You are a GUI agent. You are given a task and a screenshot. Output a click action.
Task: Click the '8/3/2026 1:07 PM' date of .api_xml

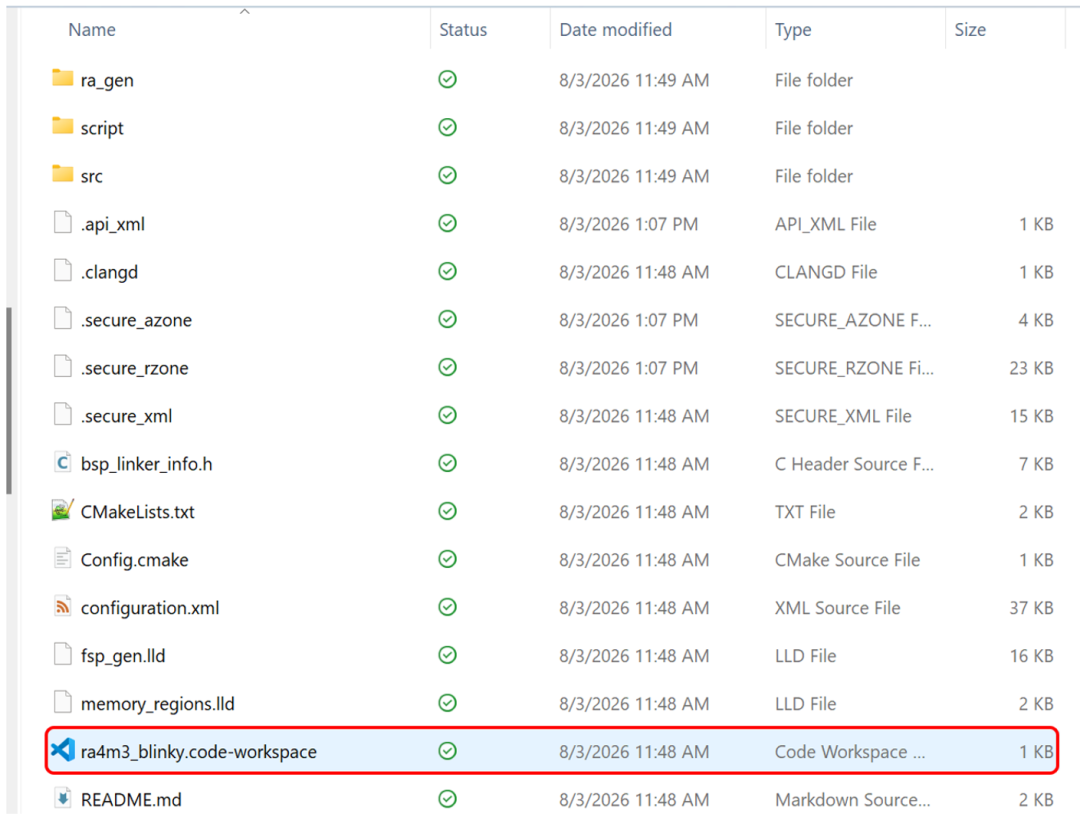628,225
